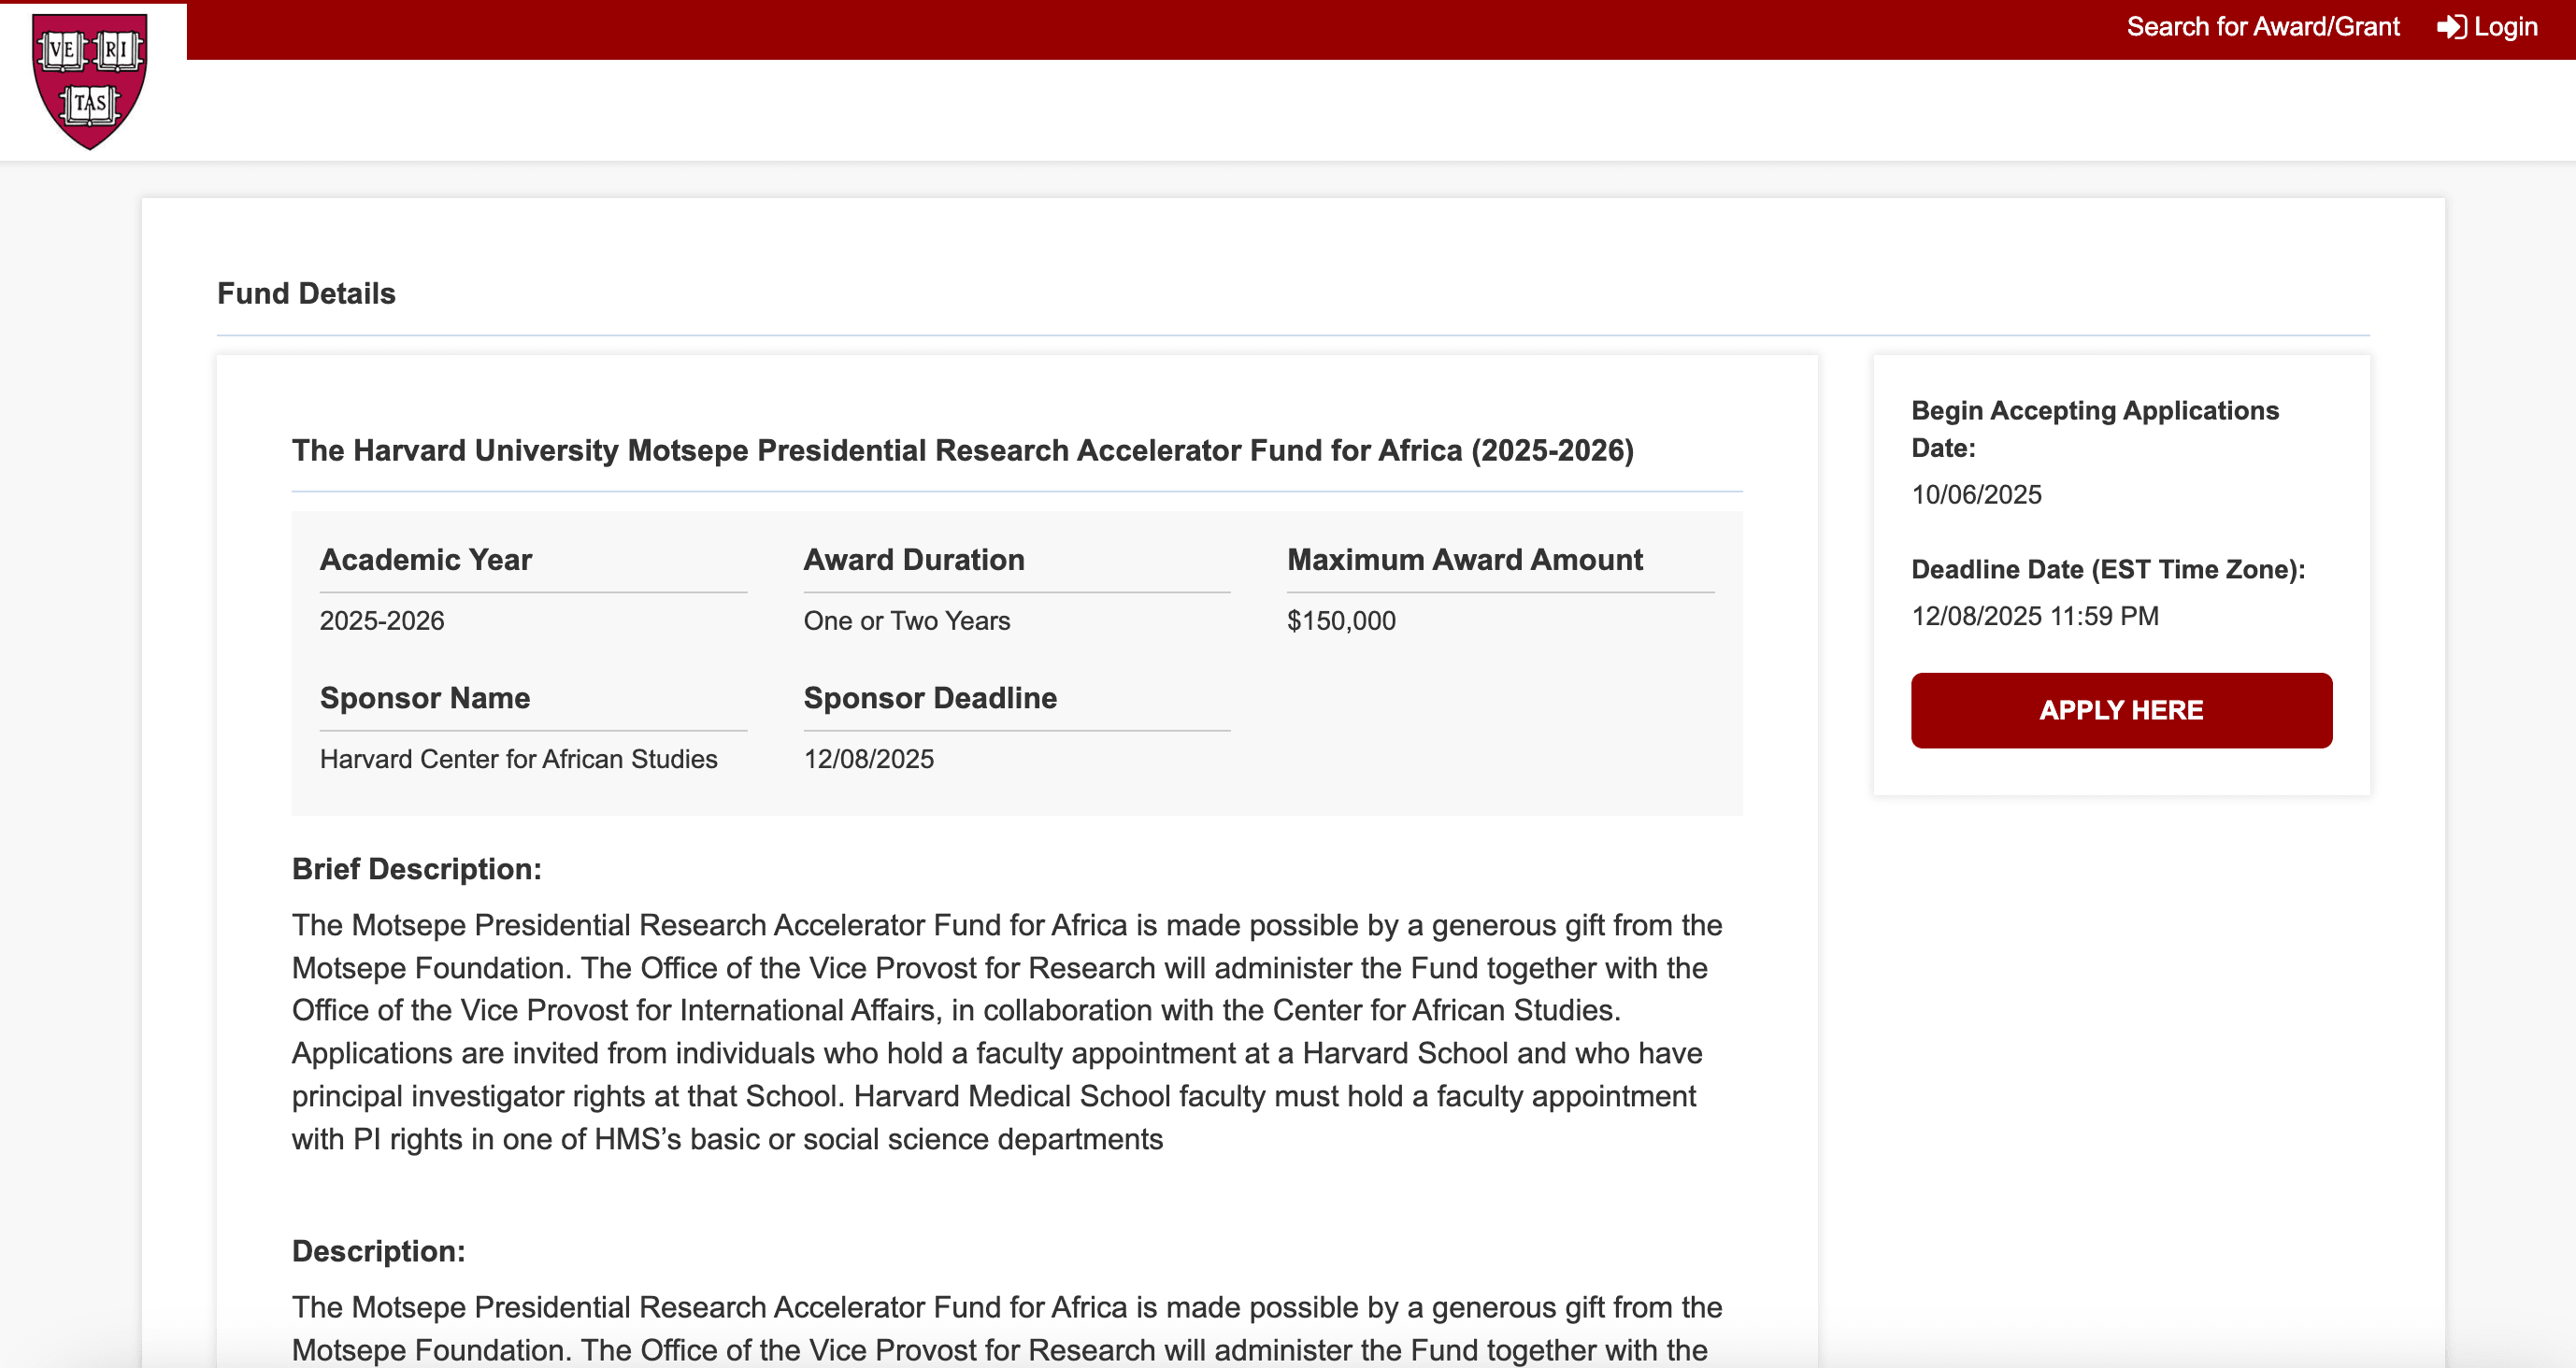Viewport: 2576px width, 1368px height.
Task: Click the APPLY HERE button
Action: (x=2121, y=709)
